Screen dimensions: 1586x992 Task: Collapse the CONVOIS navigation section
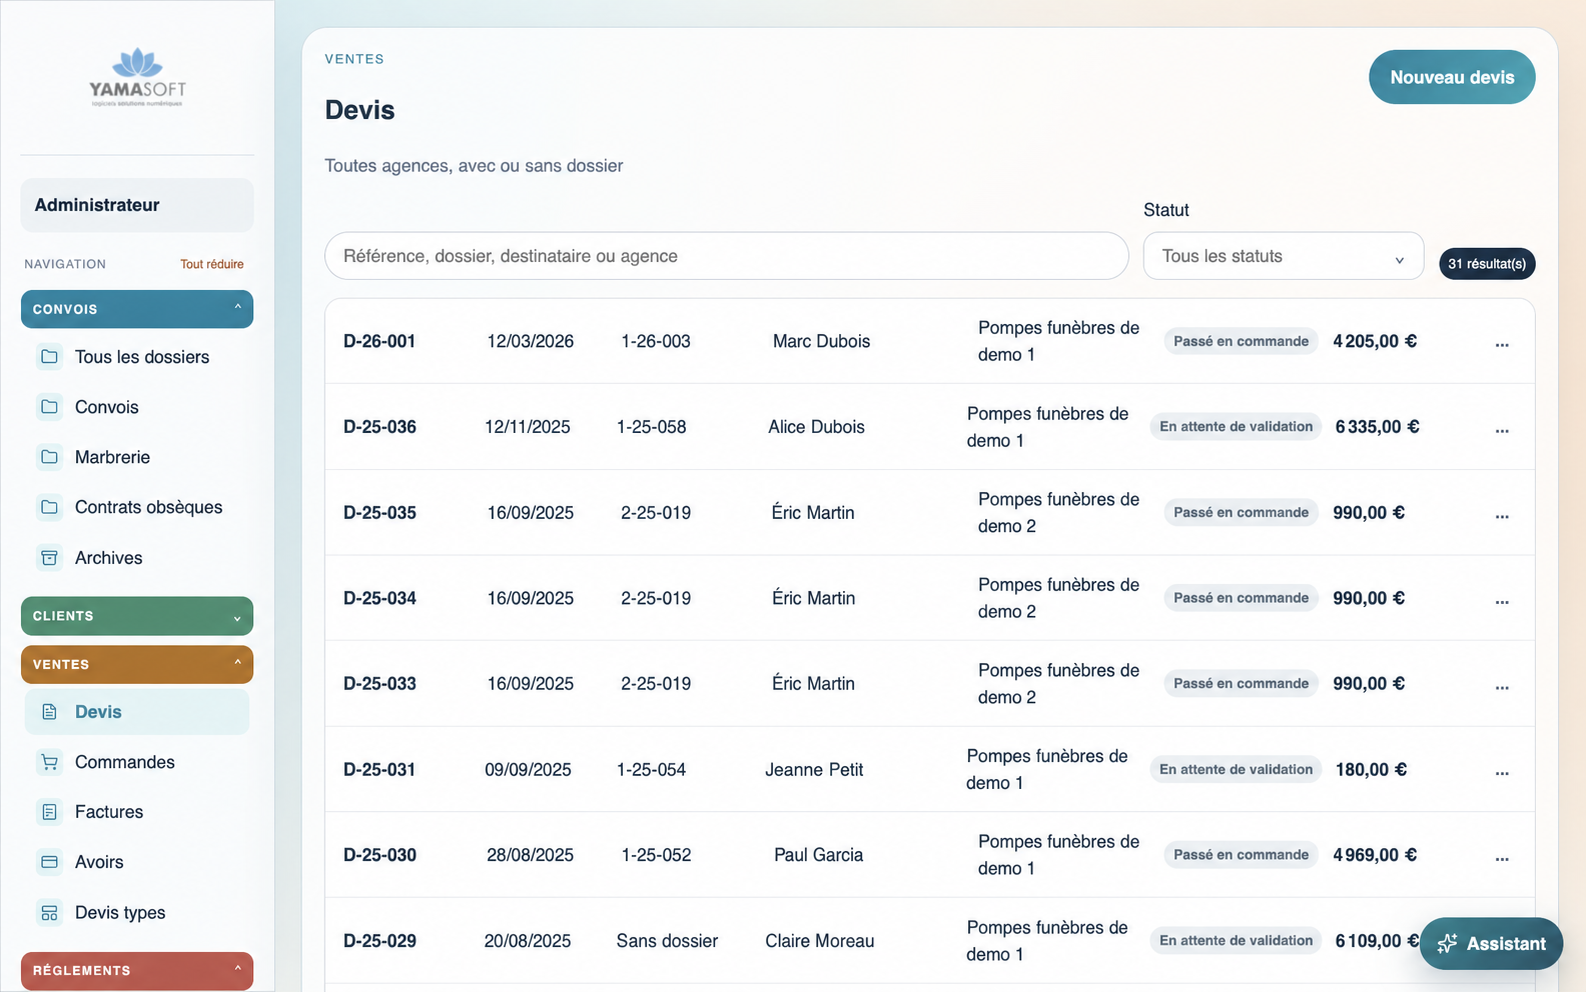(137, 309)
